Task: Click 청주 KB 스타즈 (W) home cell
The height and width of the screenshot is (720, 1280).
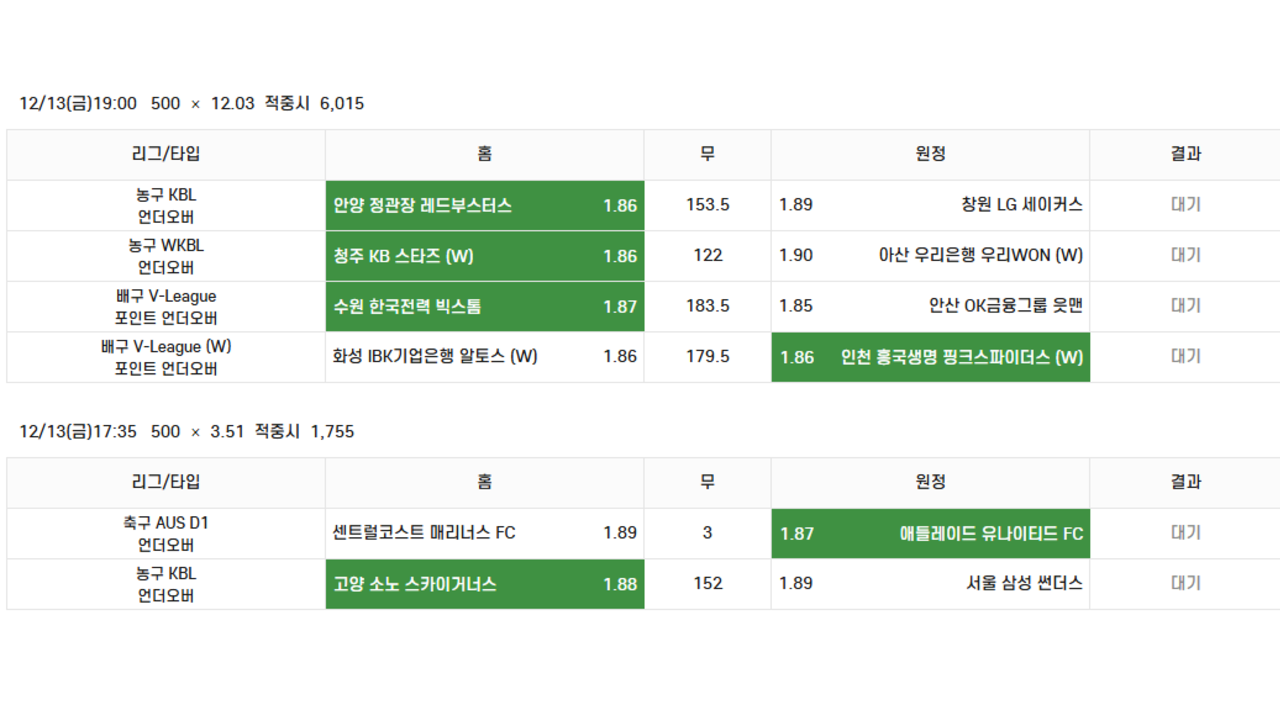Action: click(485, 256)
